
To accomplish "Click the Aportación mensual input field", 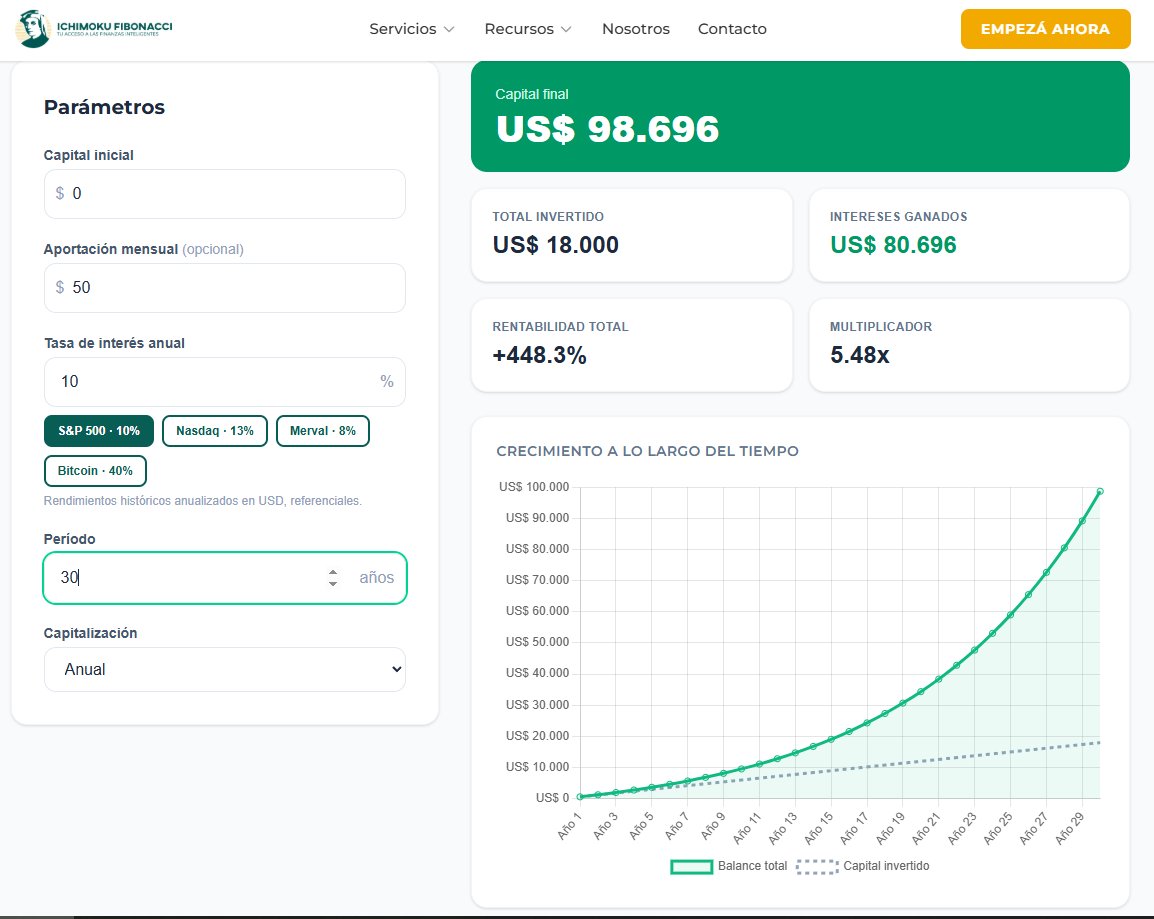I will tap(224, 288).
